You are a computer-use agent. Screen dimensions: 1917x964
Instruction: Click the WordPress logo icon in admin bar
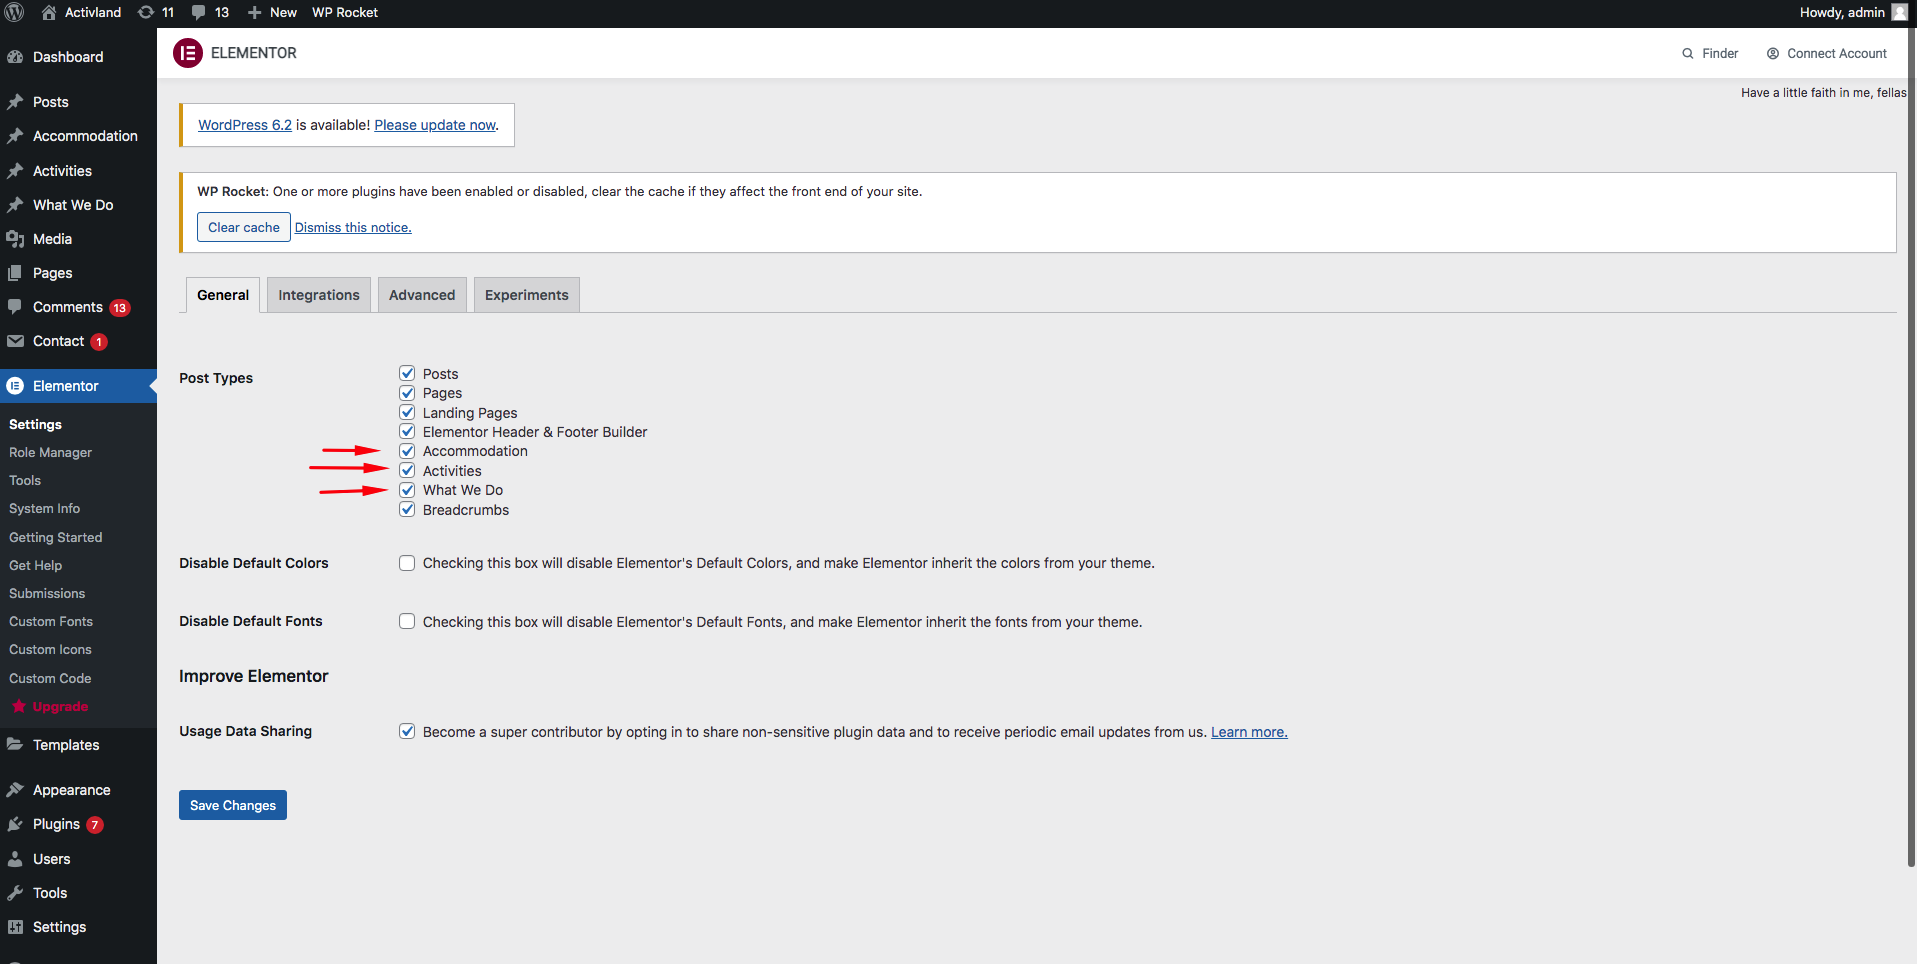click(14, 12)
